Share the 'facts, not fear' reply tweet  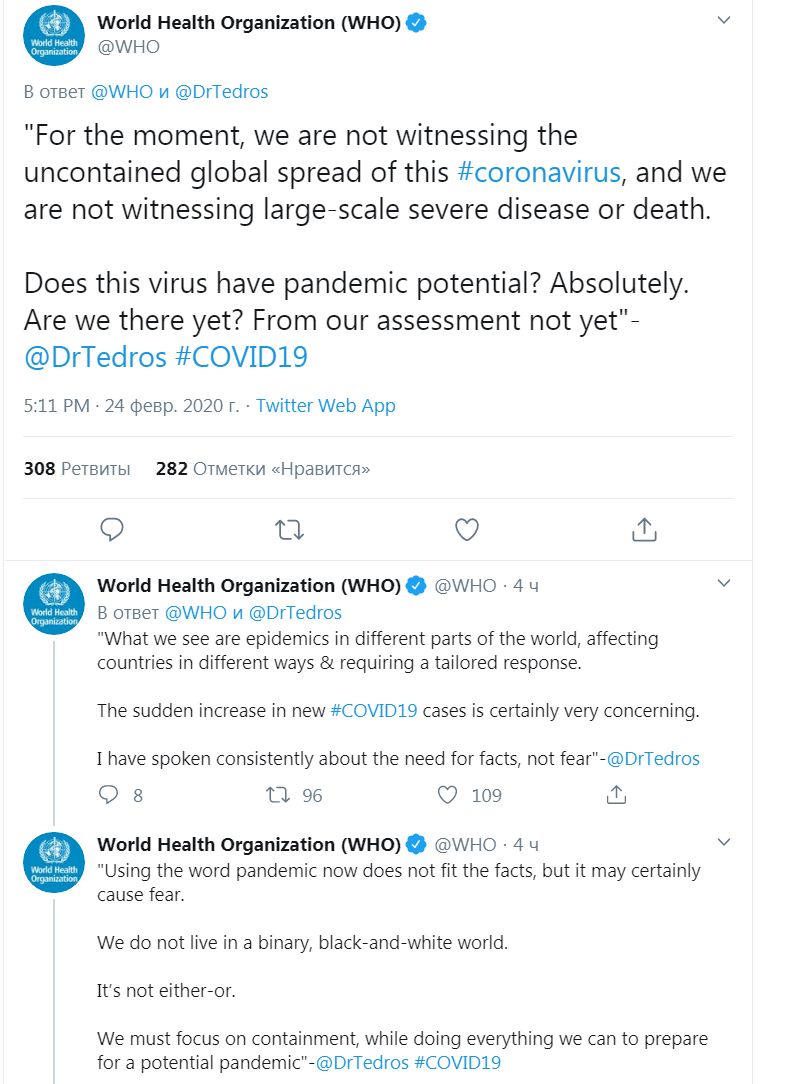coord(617,795)
